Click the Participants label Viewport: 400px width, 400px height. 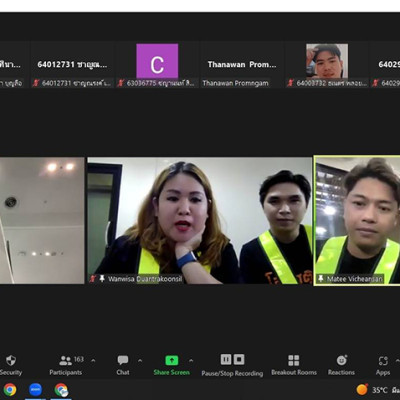(x=65, y=372)
